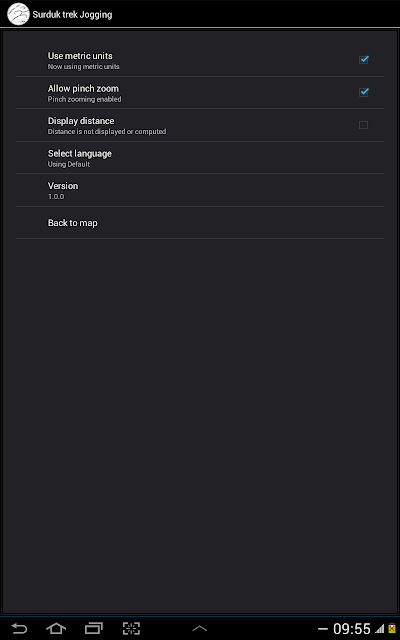400x640 pixels.
Task: Open the 09:55 clock in status bar
Action: 352,629
